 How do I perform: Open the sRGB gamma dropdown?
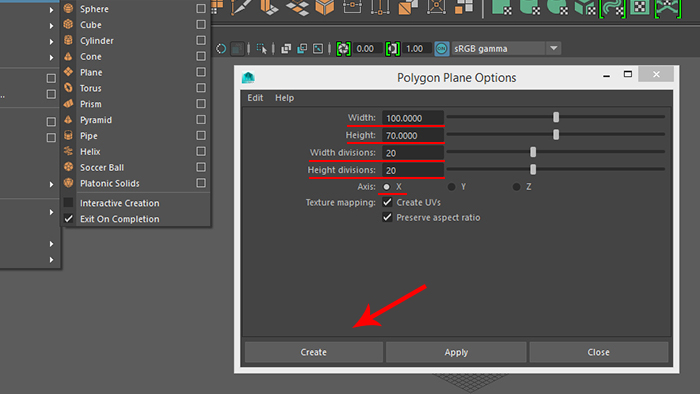point(554,48)
